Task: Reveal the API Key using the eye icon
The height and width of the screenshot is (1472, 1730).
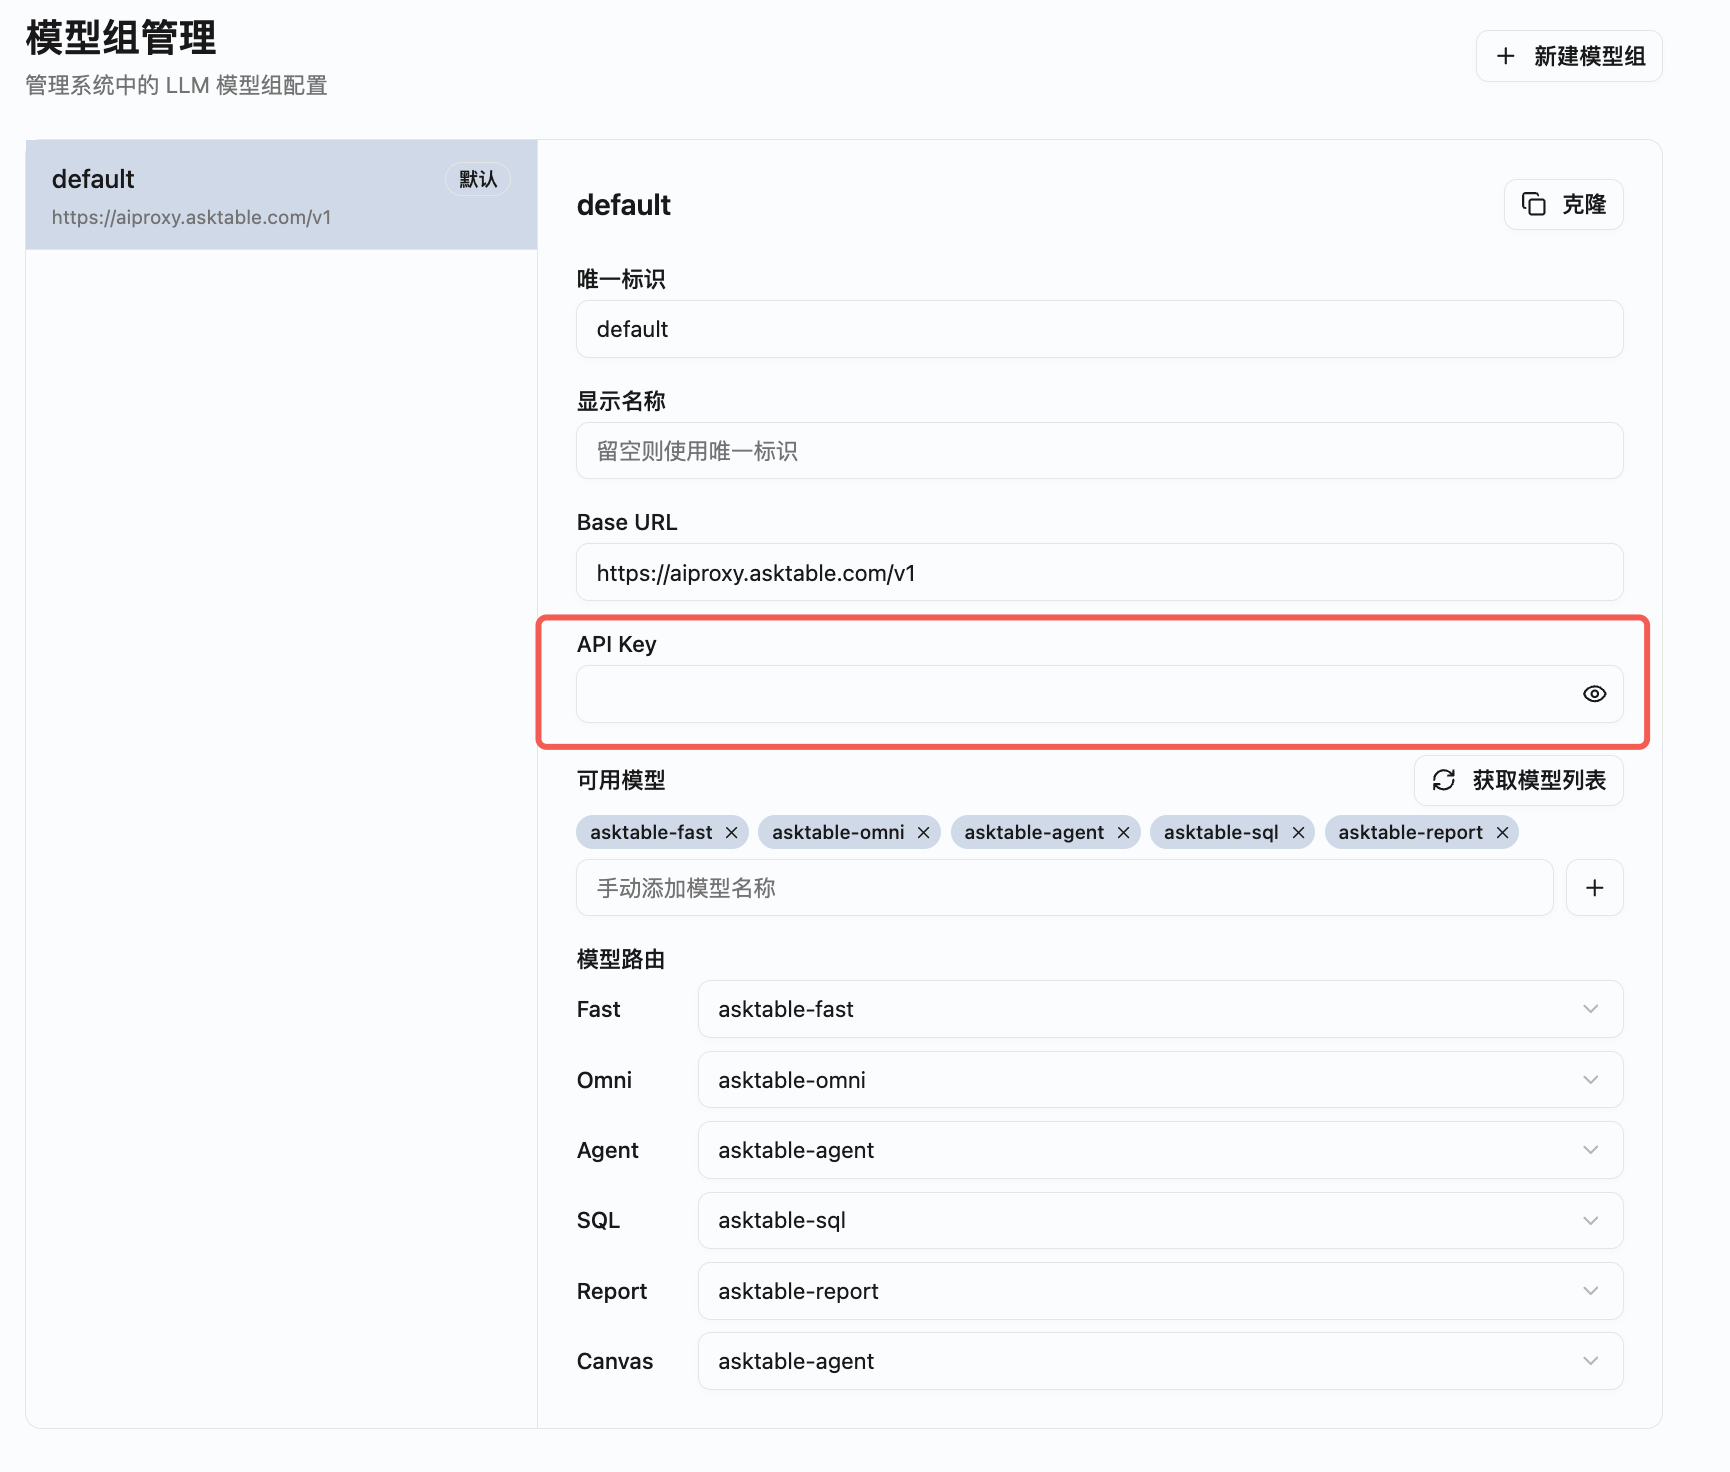Action: coord(1594,693)
